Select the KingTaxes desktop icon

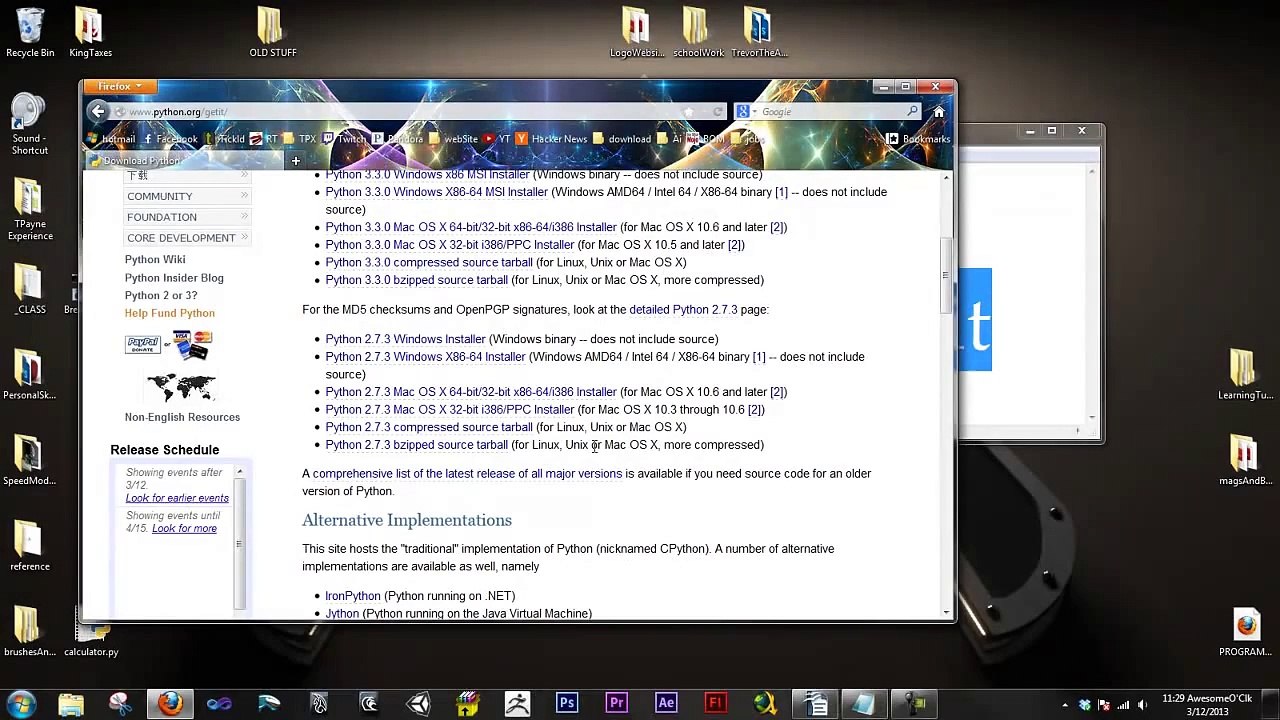click(90, 32)
